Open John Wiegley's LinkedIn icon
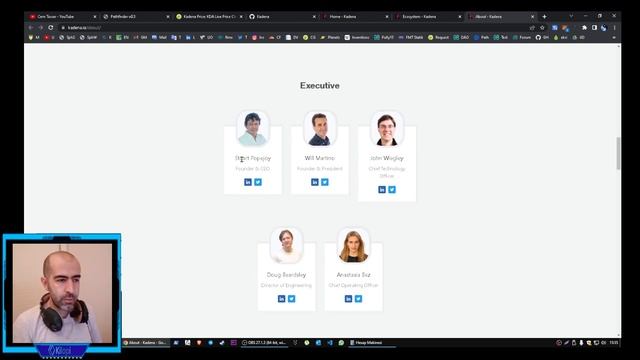Image resolution: width=640 pixels, height=360 pixels. pyautogui.click(x=382, y=189)
